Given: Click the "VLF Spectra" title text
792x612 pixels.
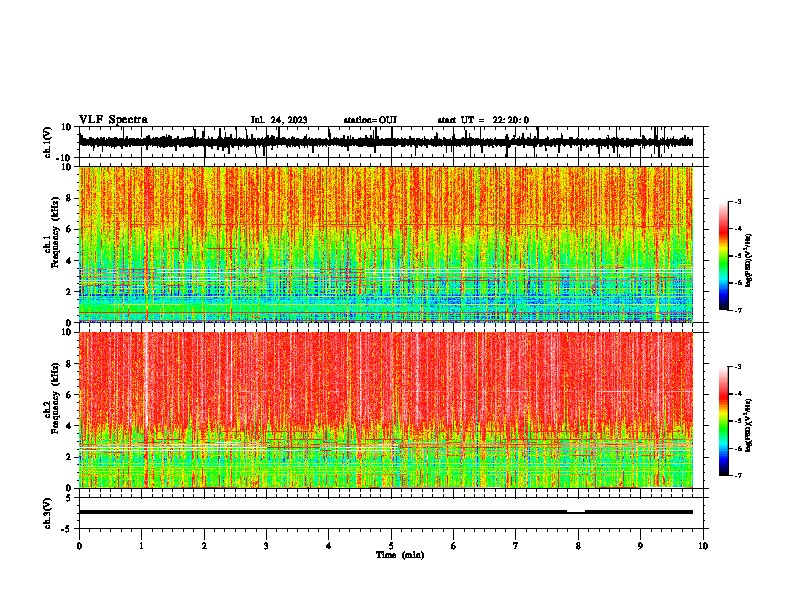Looking at the screenshot, I should [x=113, y=120].
